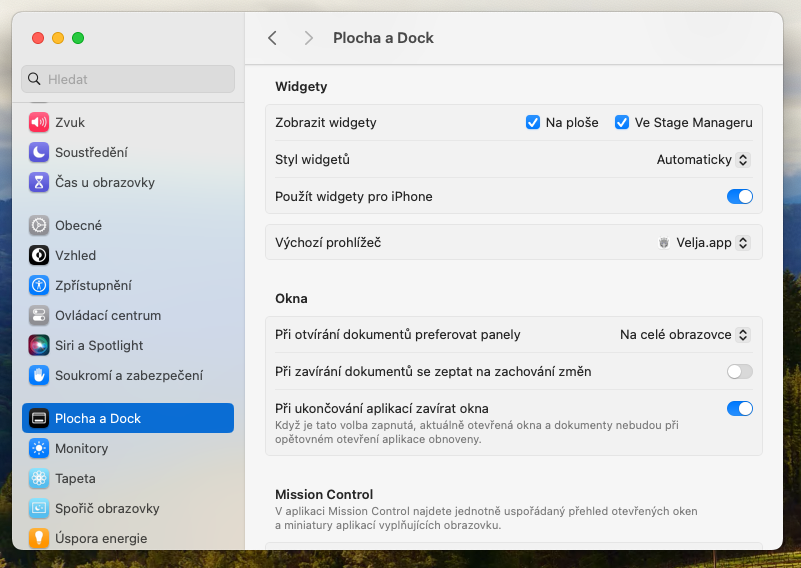The image size is (801, 568).
Task: Click the Tapeta wallpaper icon
Action: [x=39, y=478]
